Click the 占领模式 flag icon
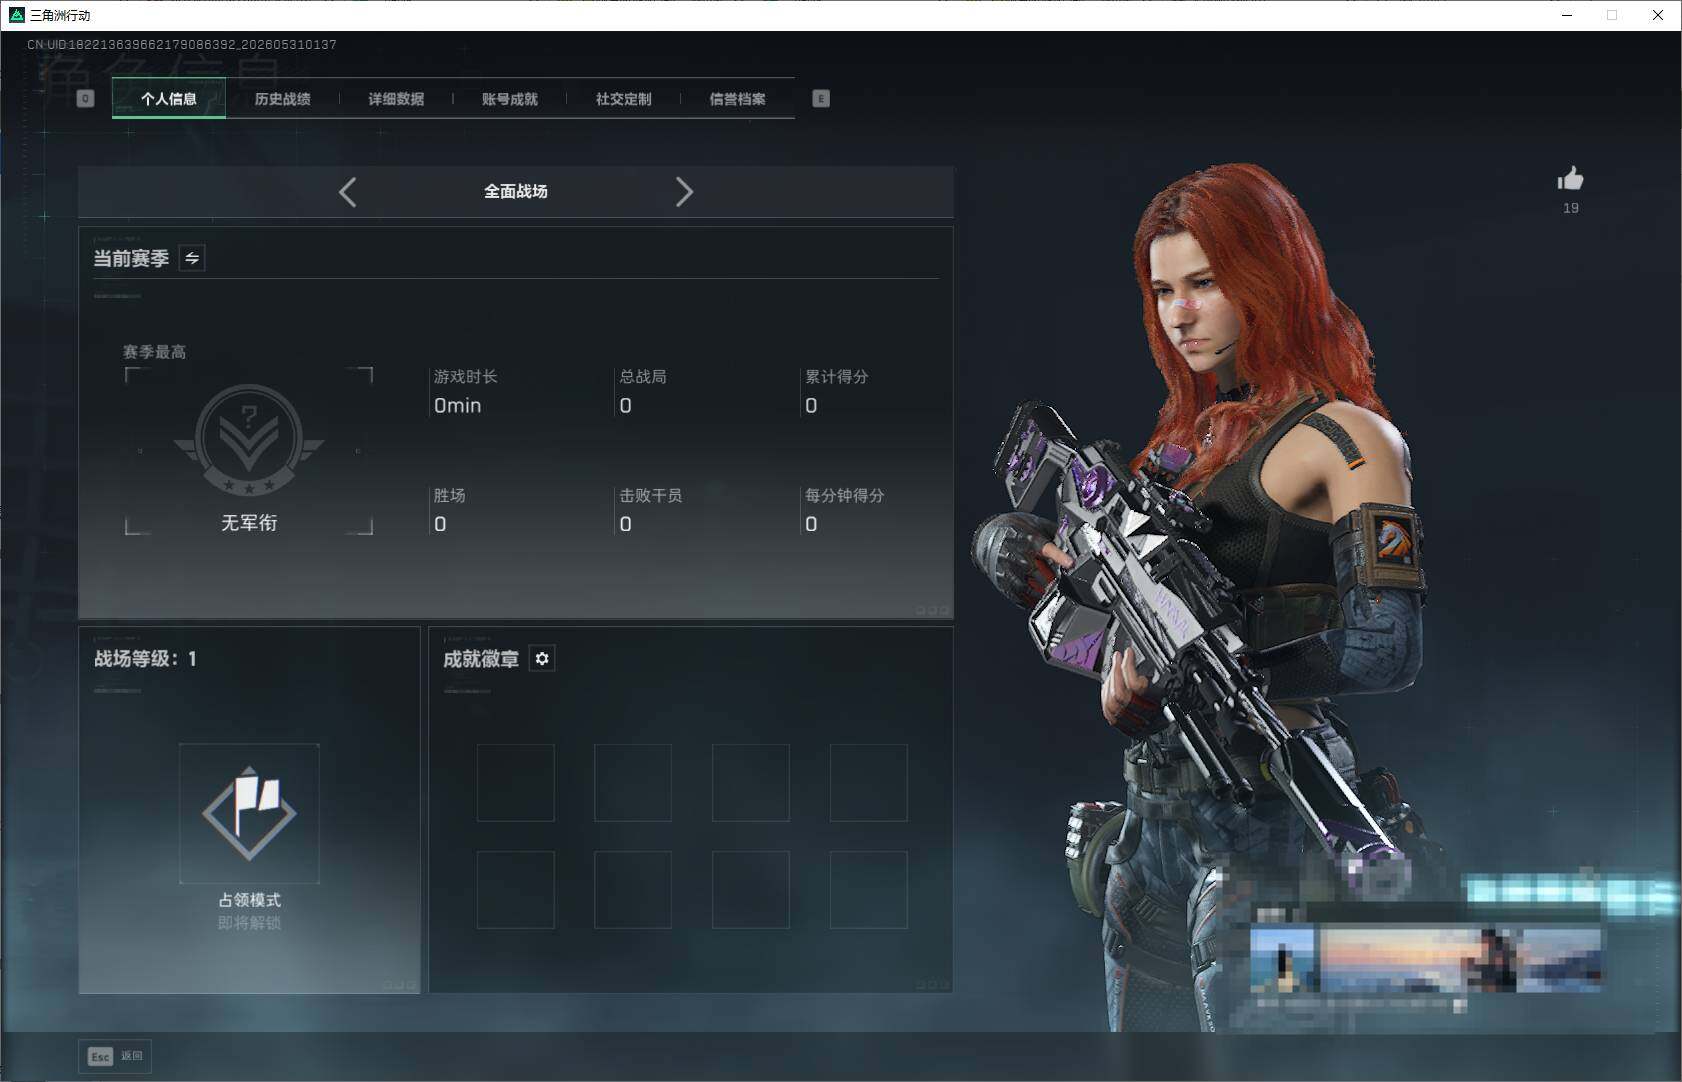The image size is (1682, 1082). 249,813
